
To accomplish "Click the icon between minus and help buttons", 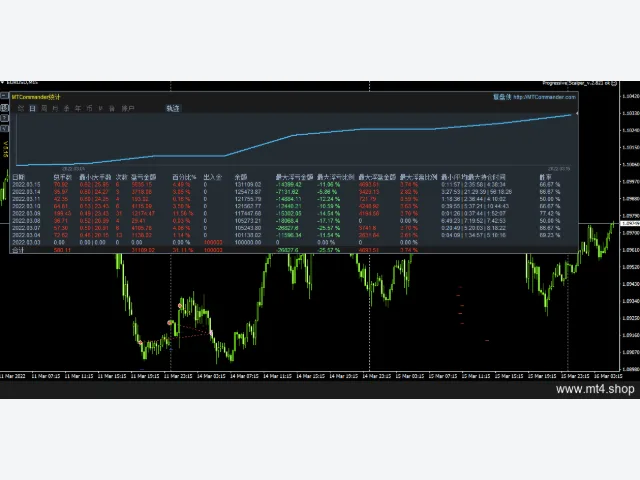I will click(4, 107).
